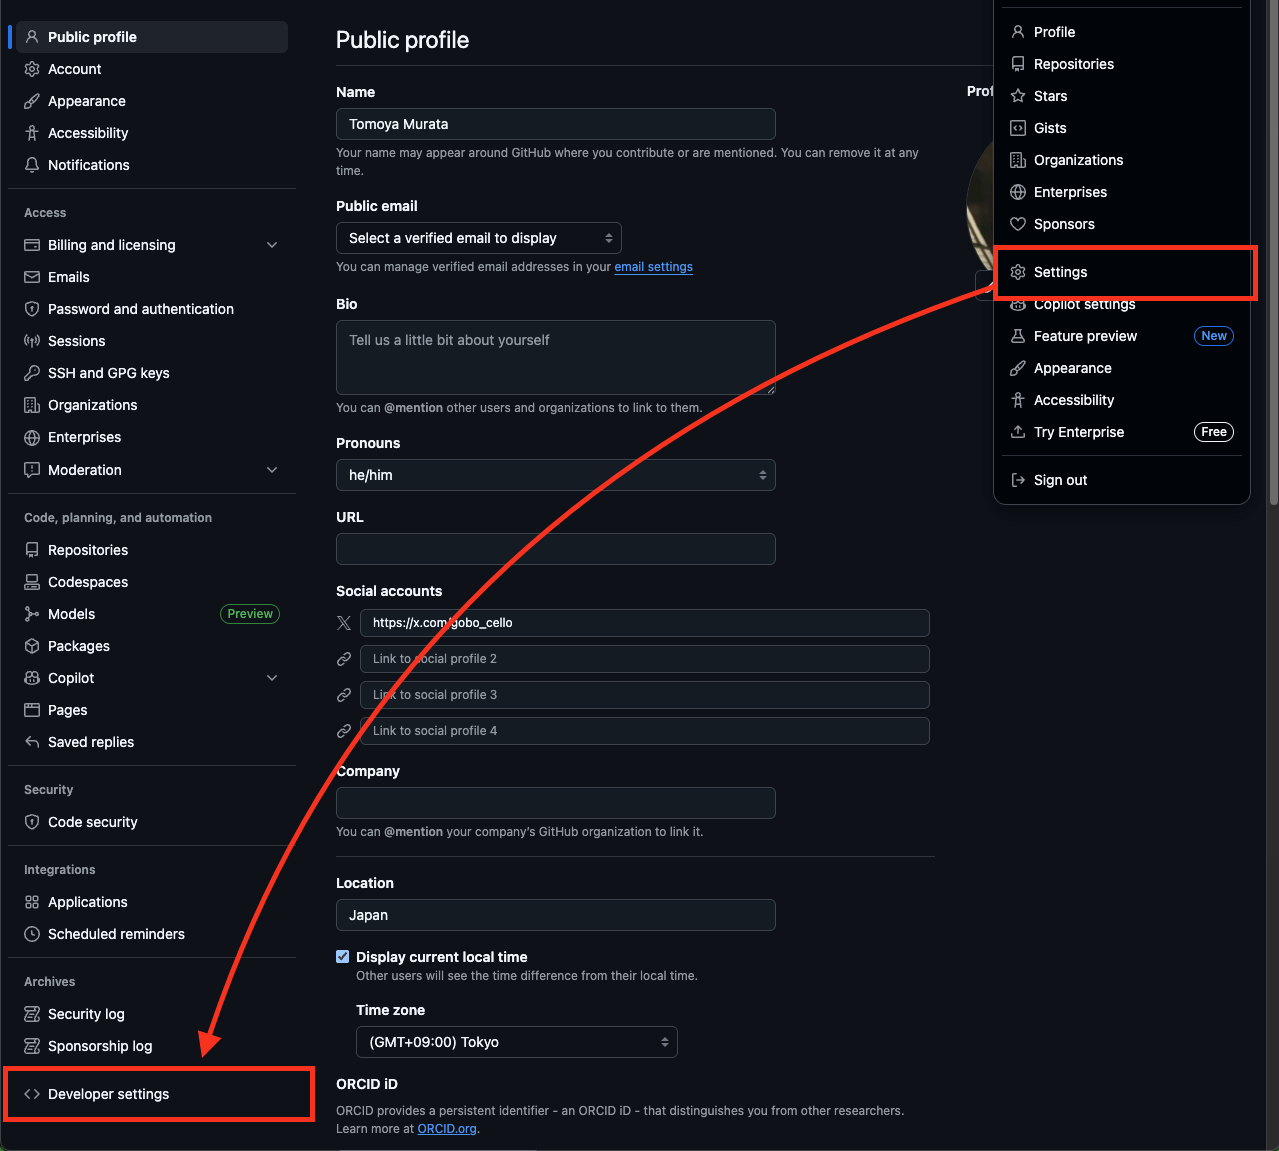This screenshot has height=1151, width=1279.
Task: Open the email settings link
Action: 653,267
